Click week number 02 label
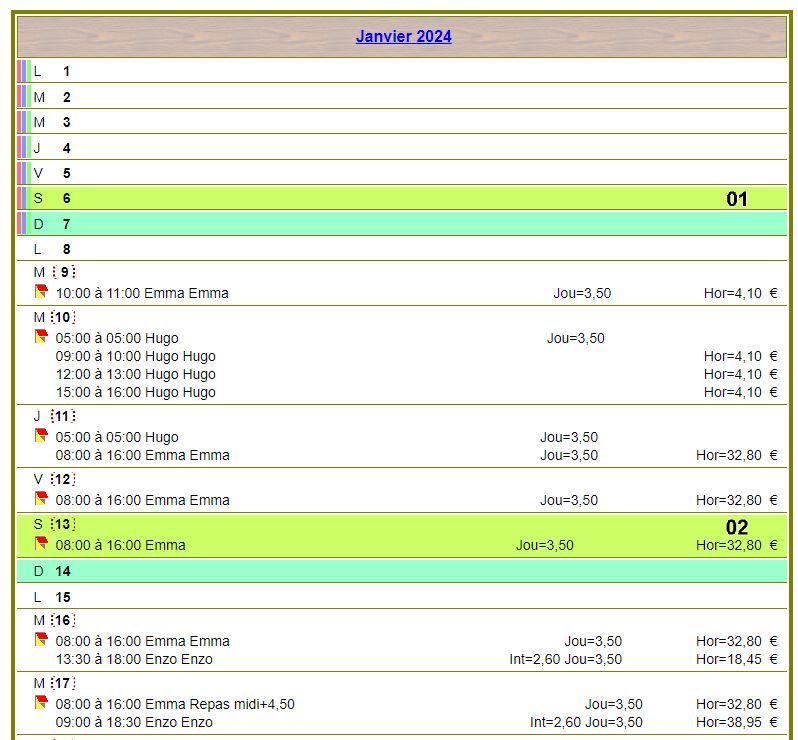798x740 pixels. pos(736,527)
